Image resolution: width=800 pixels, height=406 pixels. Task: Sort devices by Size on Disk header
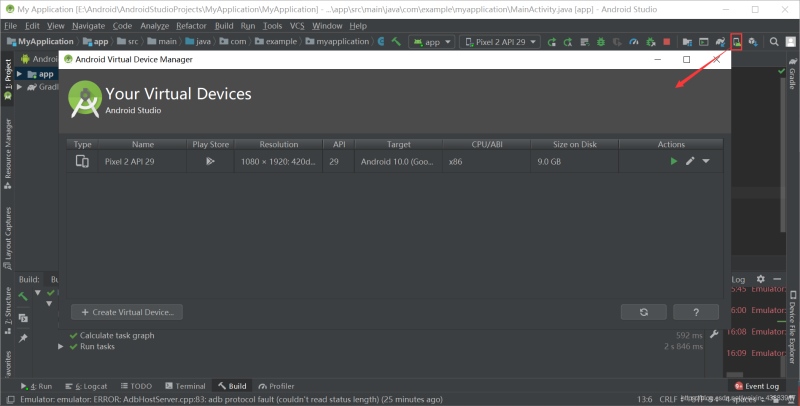[574, 144]
